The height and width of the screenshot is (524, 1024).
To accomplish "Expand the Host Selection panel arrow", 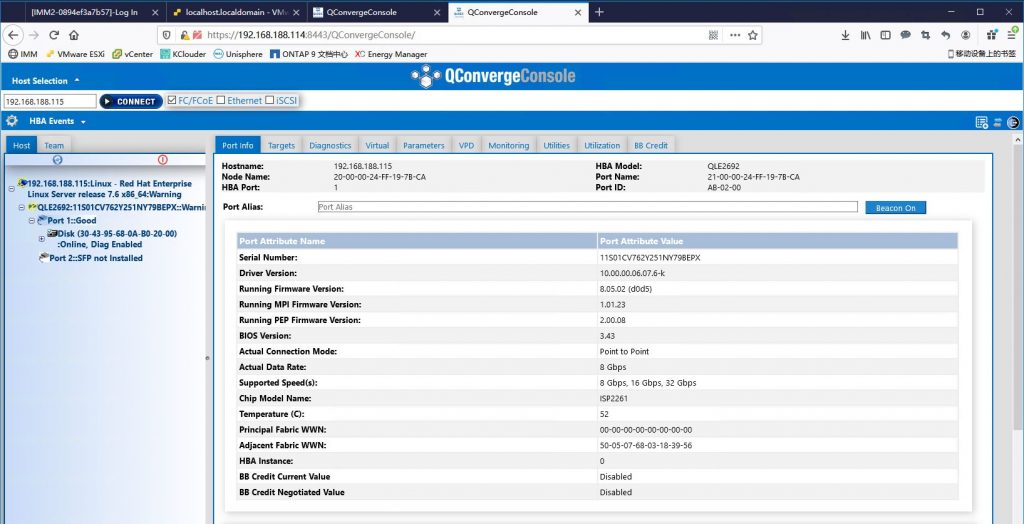I will 76,80.
